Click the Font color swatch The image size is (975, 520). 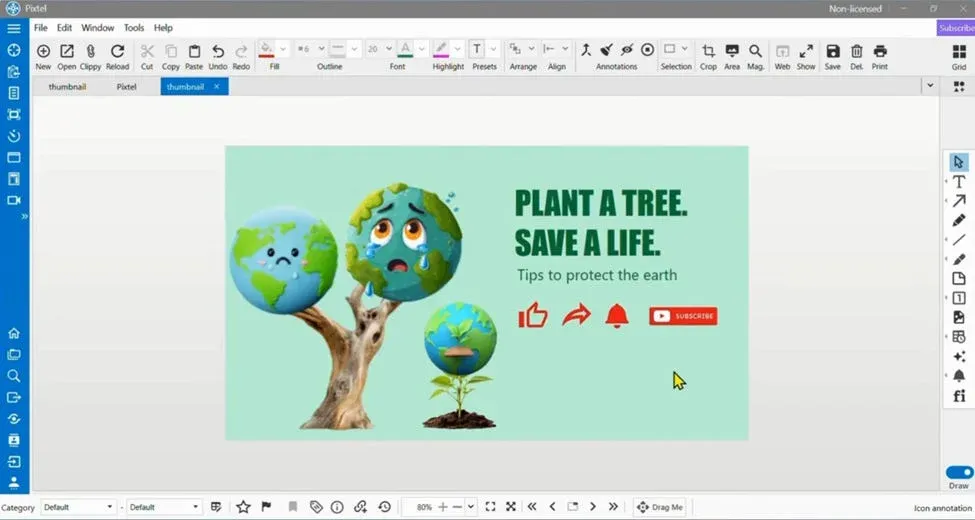405,49
